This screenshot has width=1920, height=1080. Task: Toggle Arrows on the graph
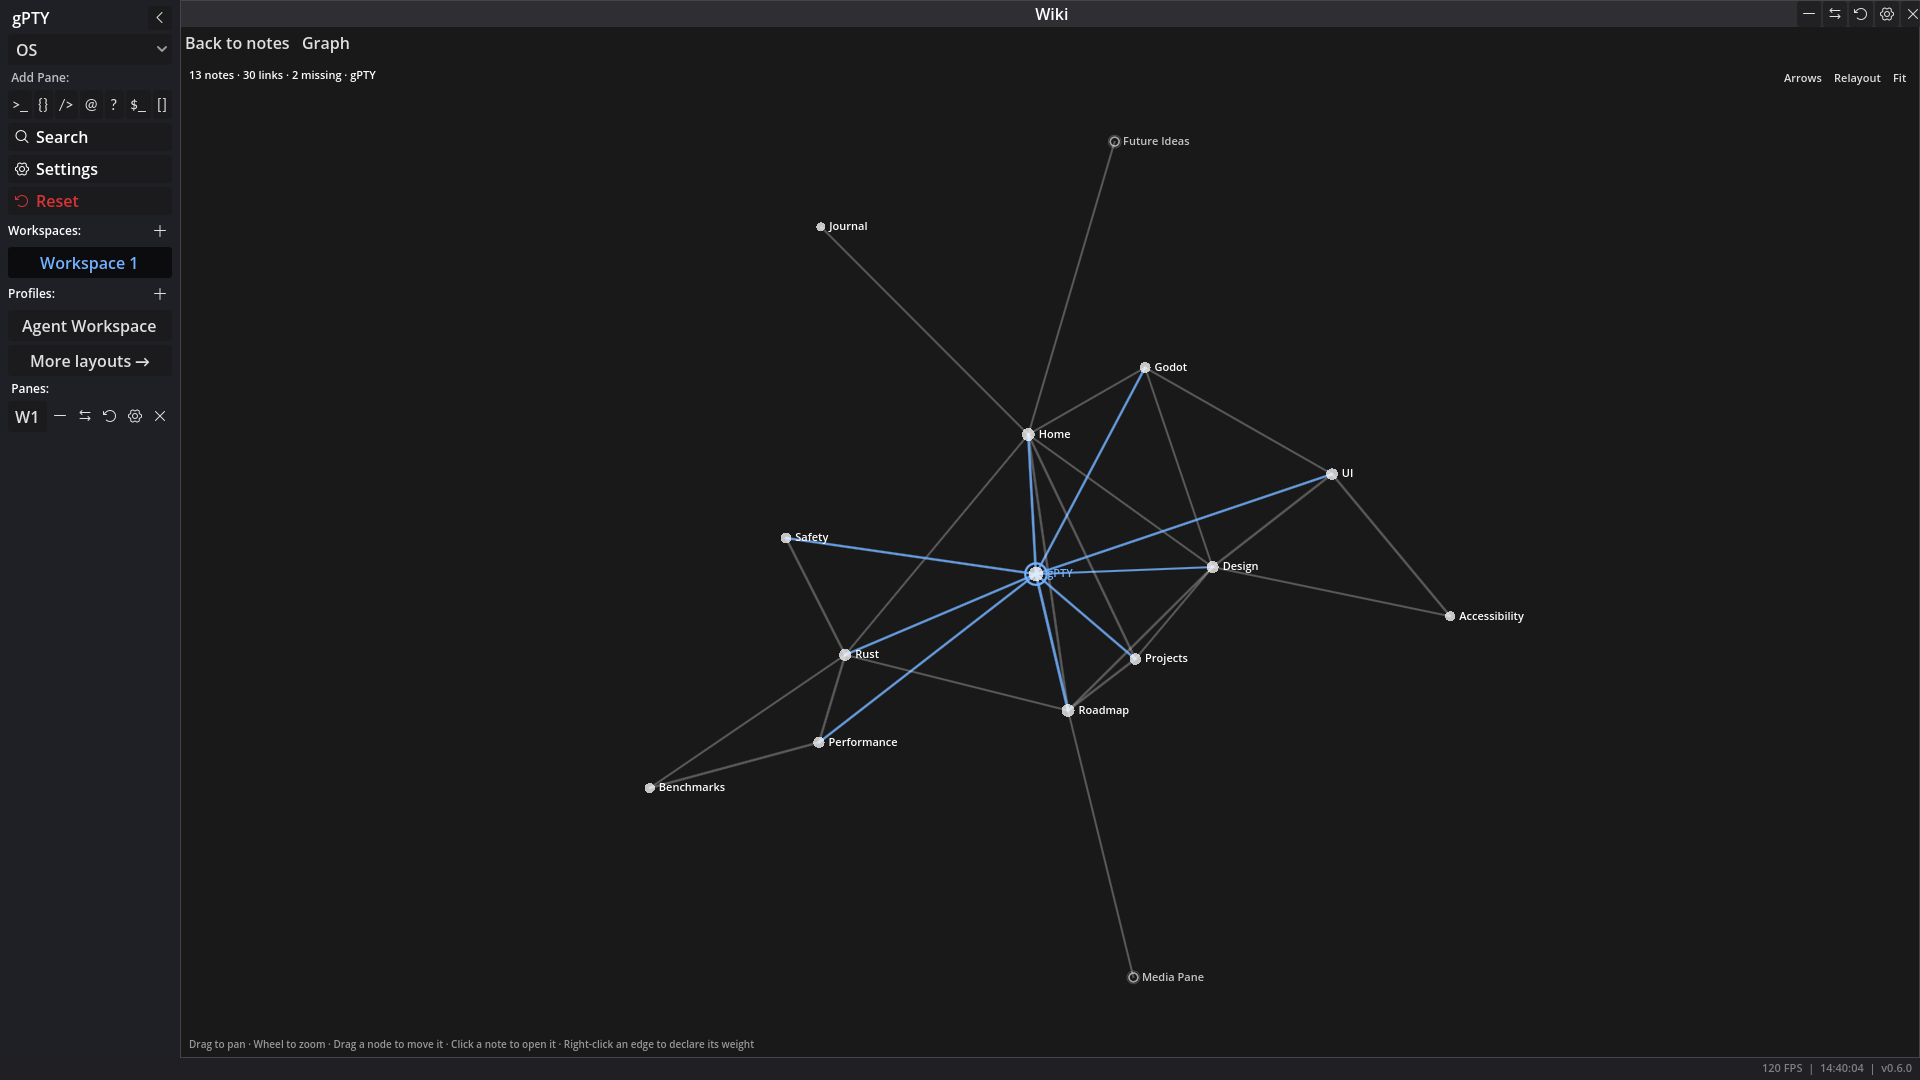coord(1802,78)
